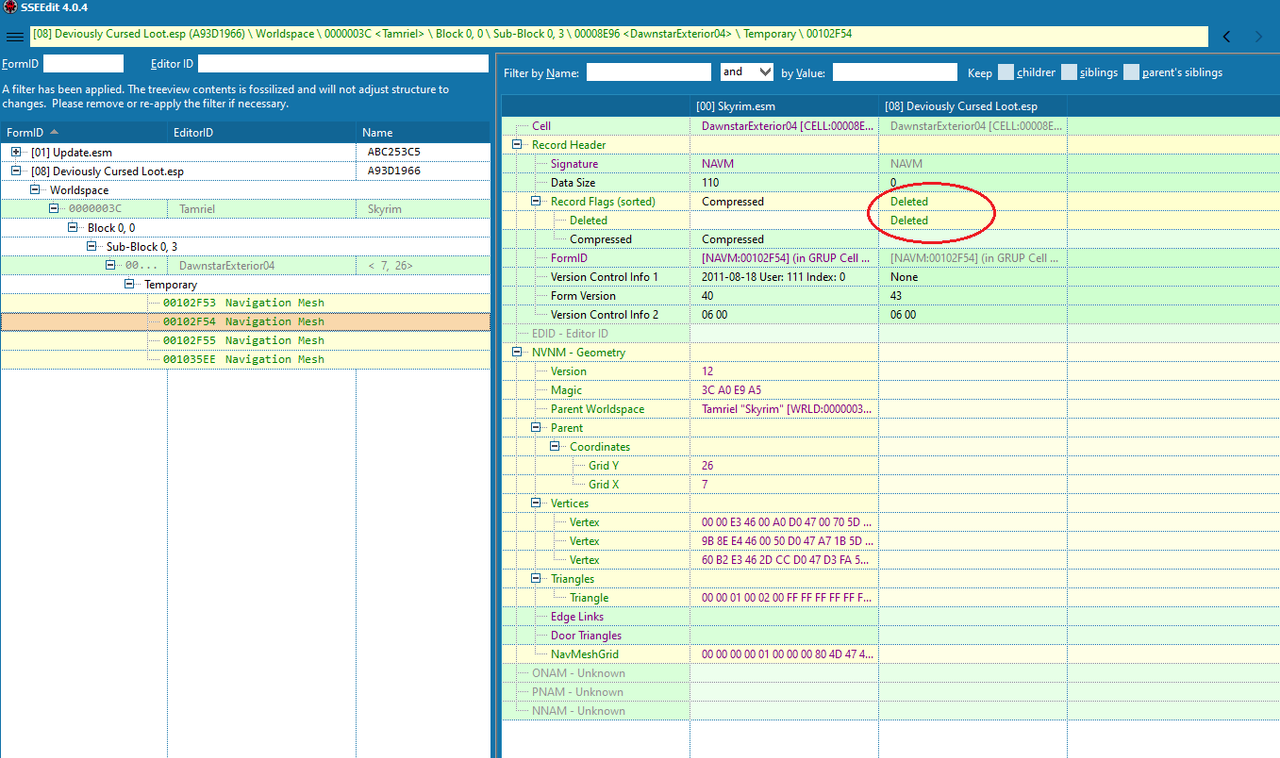Collapse the Block 0, 0 node
Viewport: 1280px width, 758px height.
(73, 228)
